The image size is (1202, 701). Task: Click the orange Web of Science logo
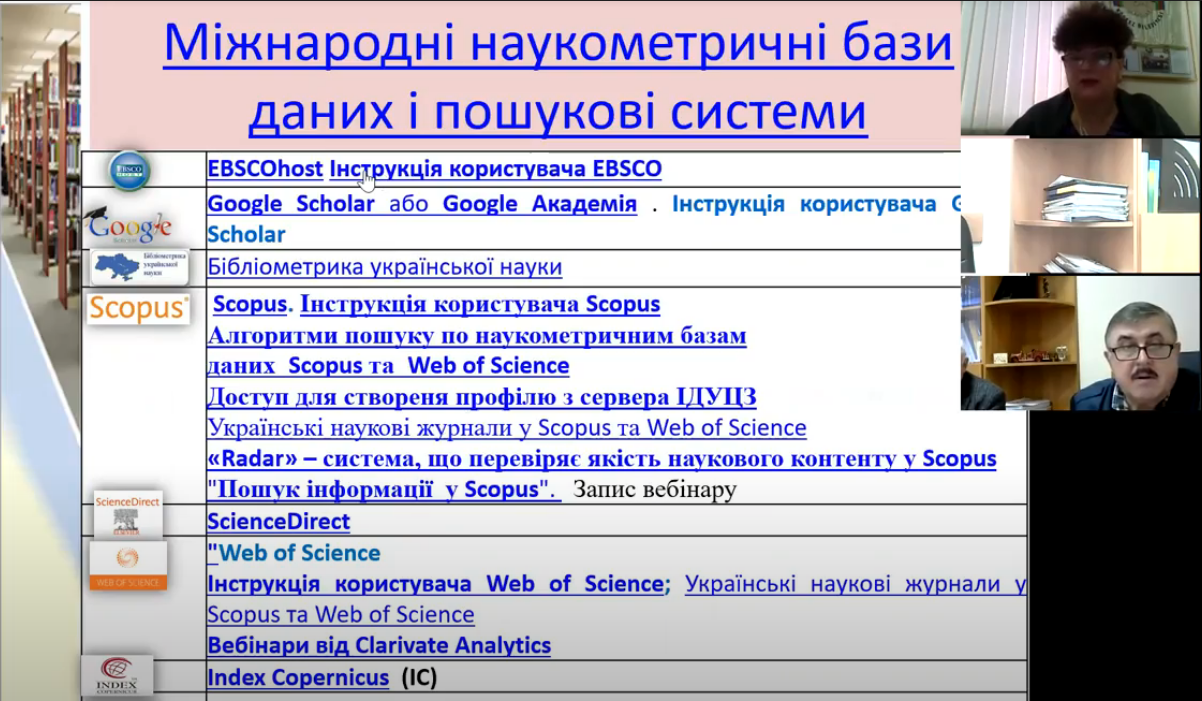click(127, 566)
